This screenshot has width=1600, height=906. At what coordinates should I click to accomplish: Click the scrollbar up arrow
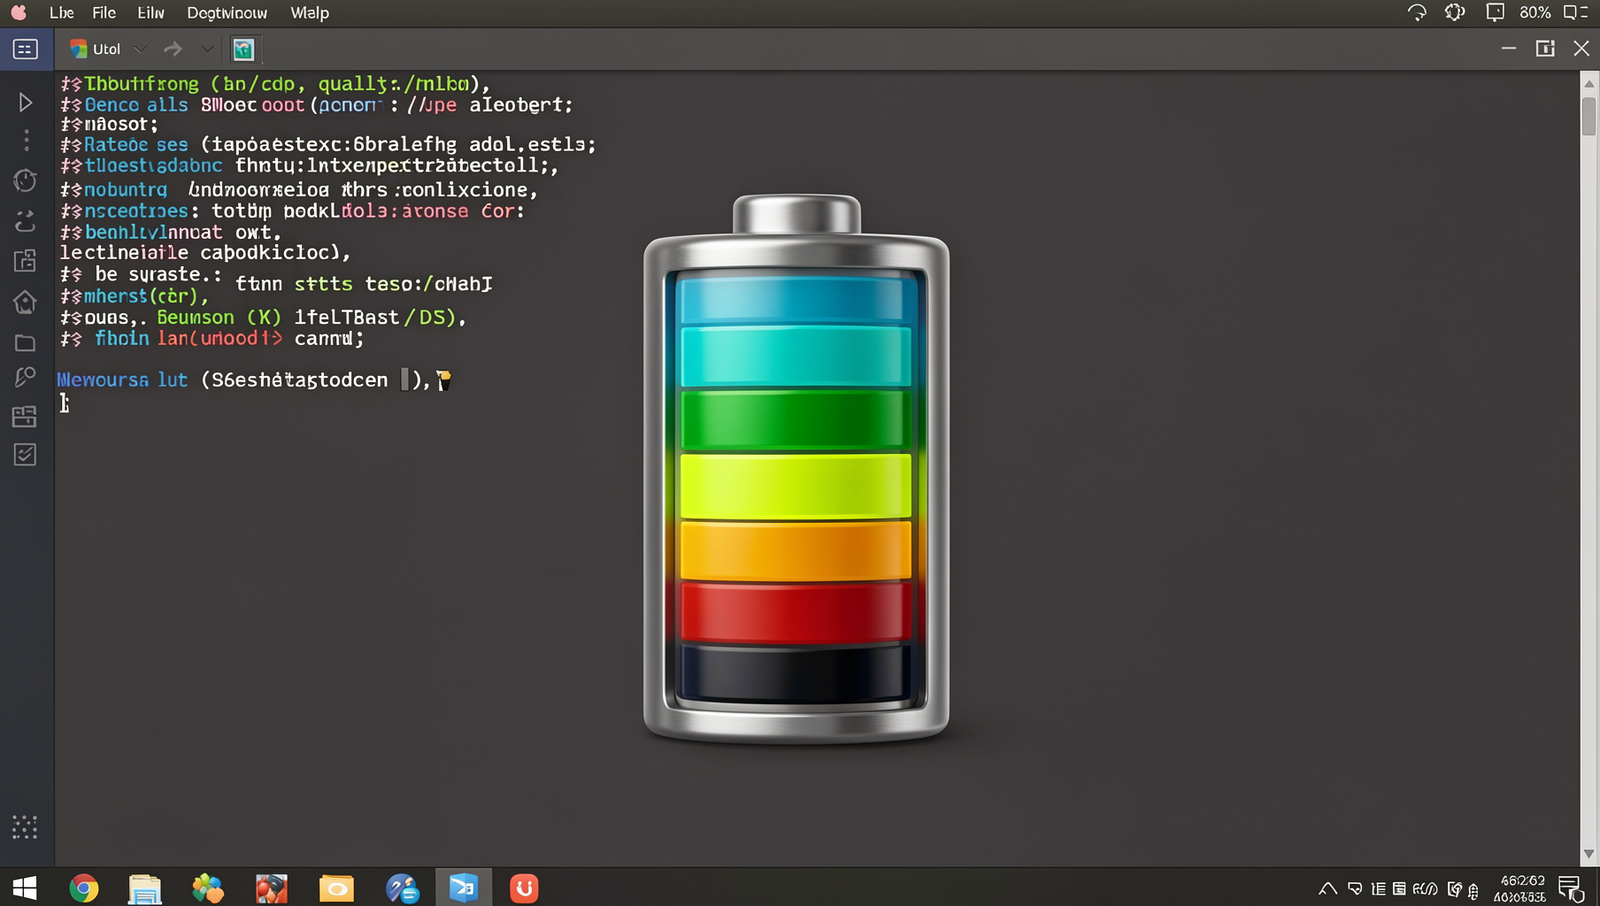coord(1589,83)
